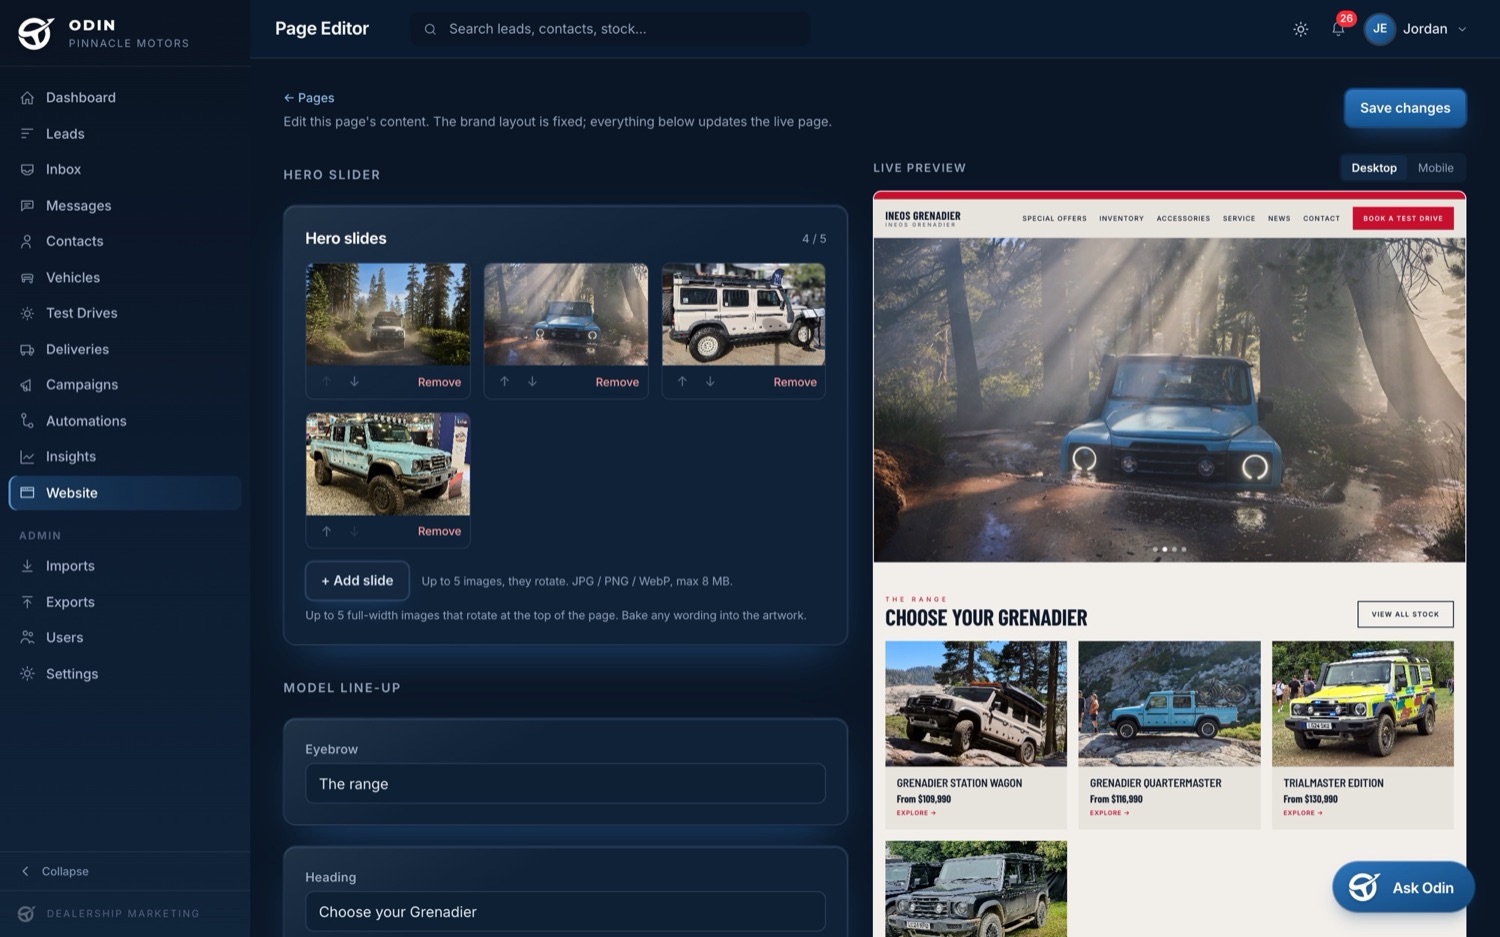Screen dimensions: 1500x937
Task: Open the Leads sidebar item
Action: 125,133
